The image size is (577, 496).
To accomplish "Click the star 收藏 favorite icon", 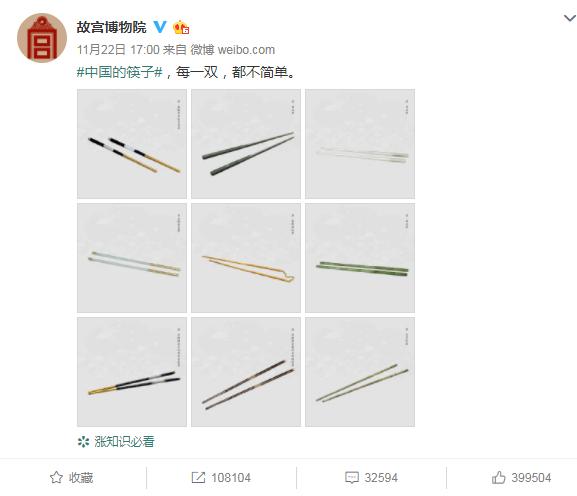I will click(56, 478).
